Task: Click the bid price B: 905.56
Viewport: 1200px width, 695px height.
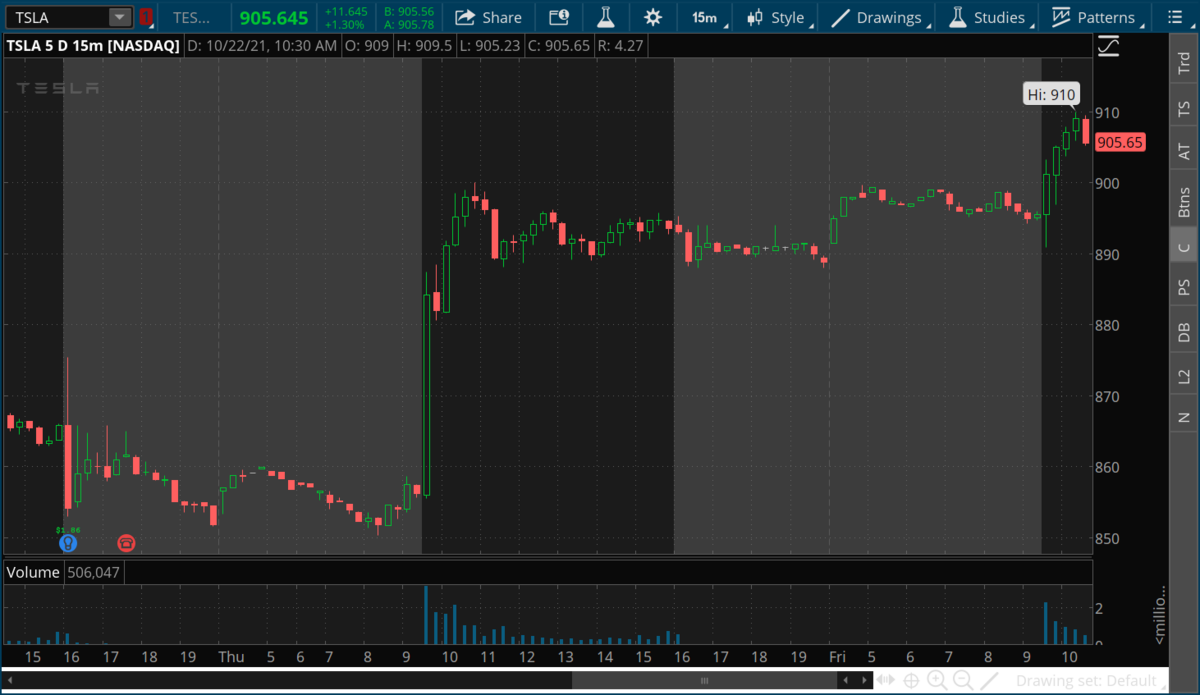Action: pyautogui.click(x=408, y=11)
